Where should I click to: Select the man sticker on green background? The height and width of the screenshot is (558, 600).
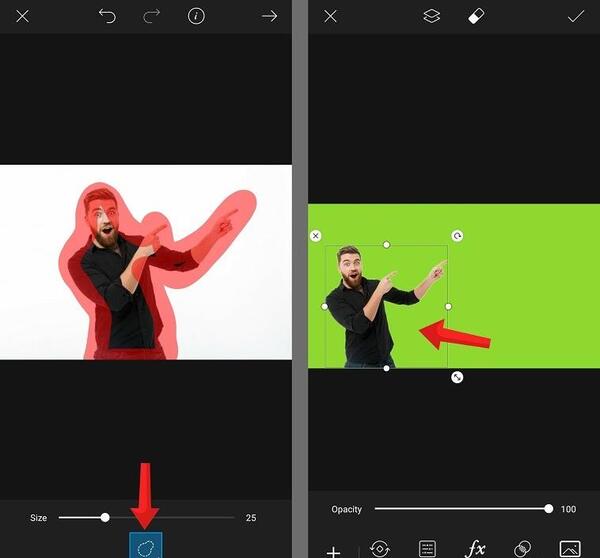[x=386, y=307]
